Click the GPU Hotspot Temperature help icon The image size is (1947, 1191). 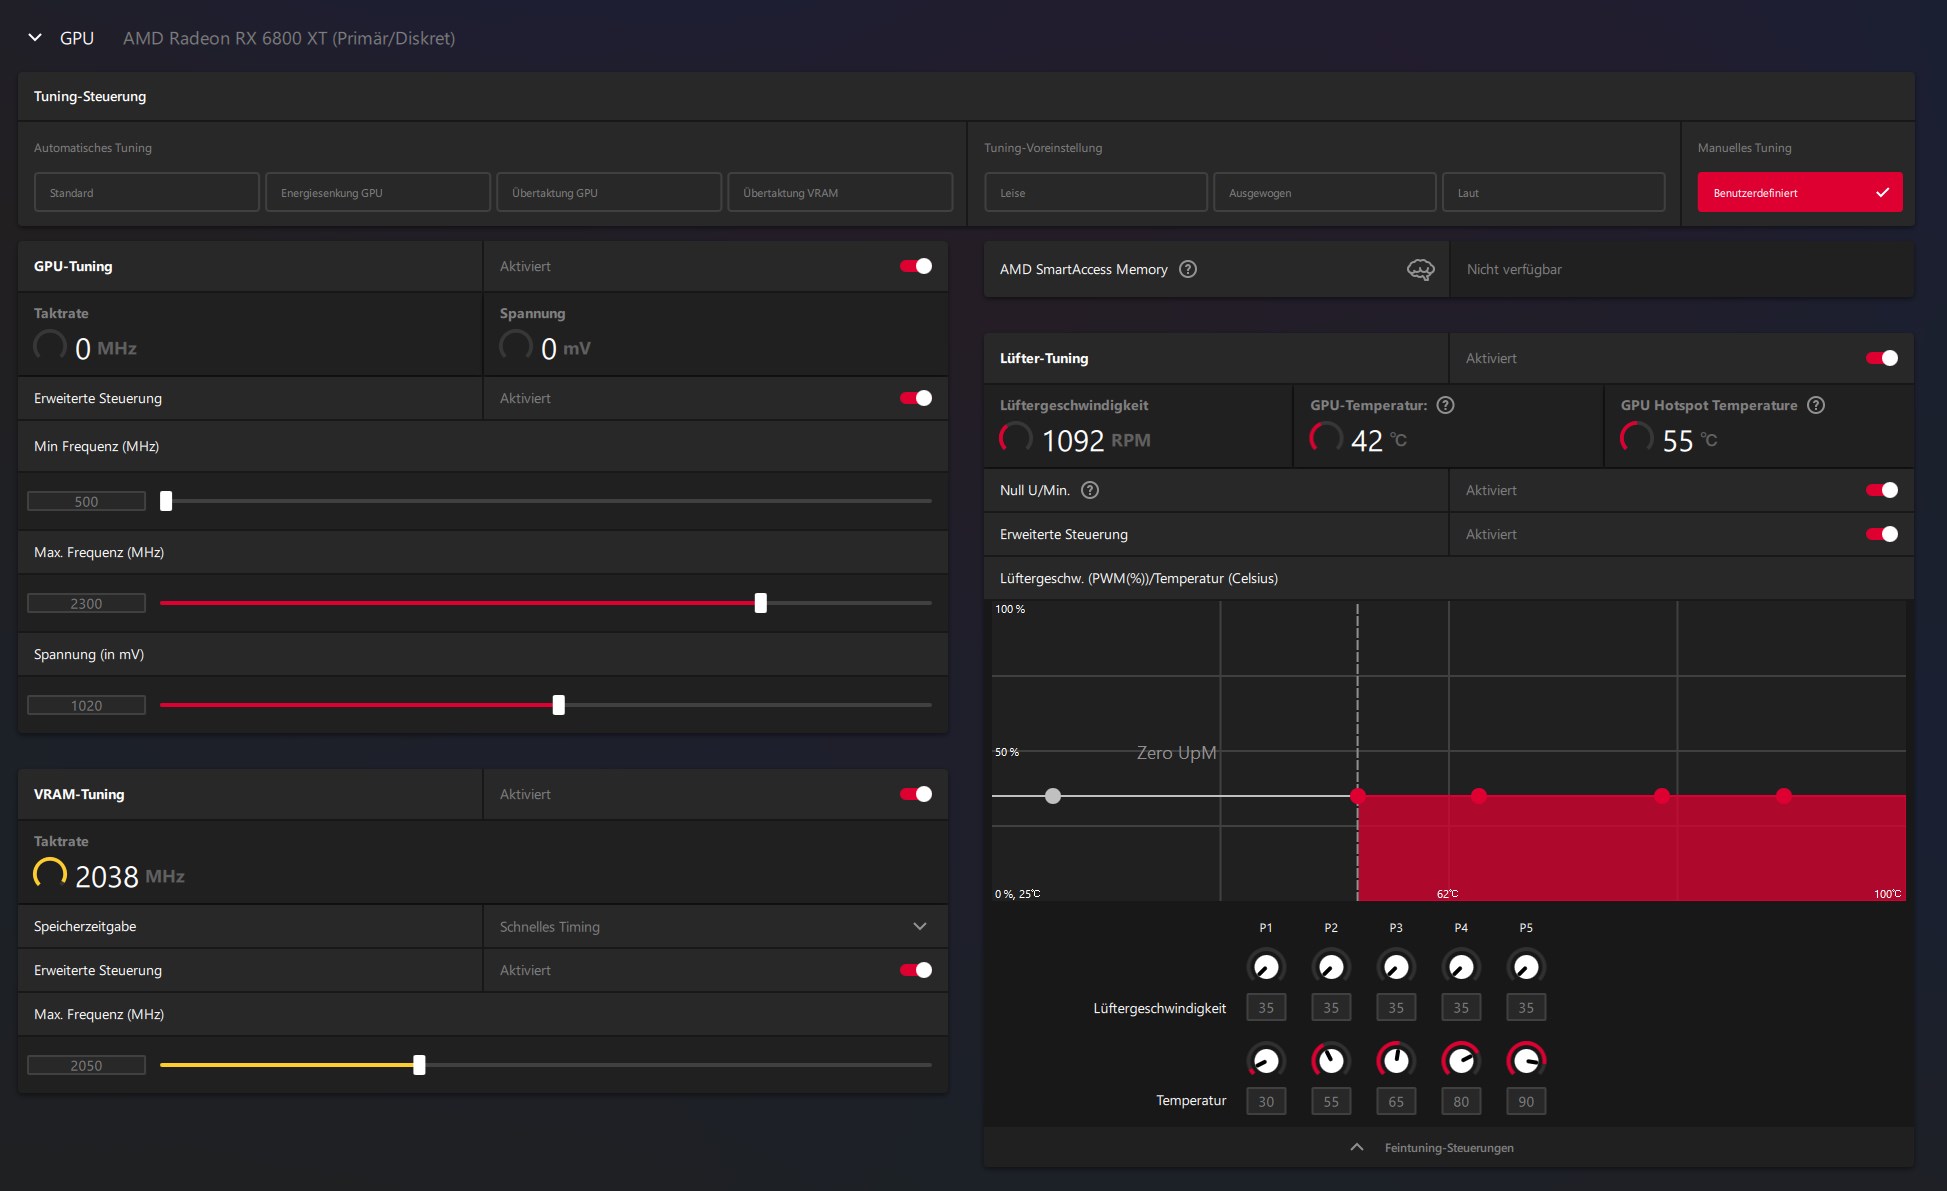point(1816,405)
